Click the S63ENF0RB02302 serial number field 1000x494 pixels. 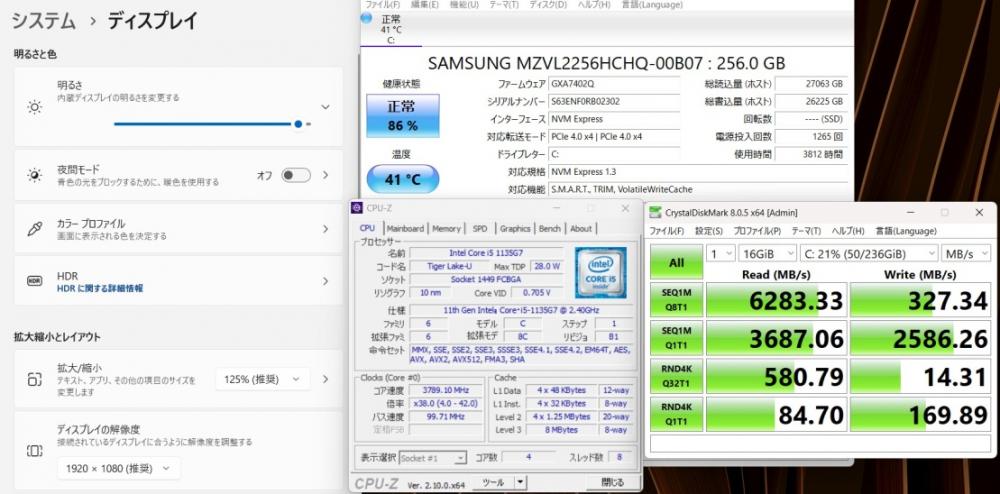[615, 101]
